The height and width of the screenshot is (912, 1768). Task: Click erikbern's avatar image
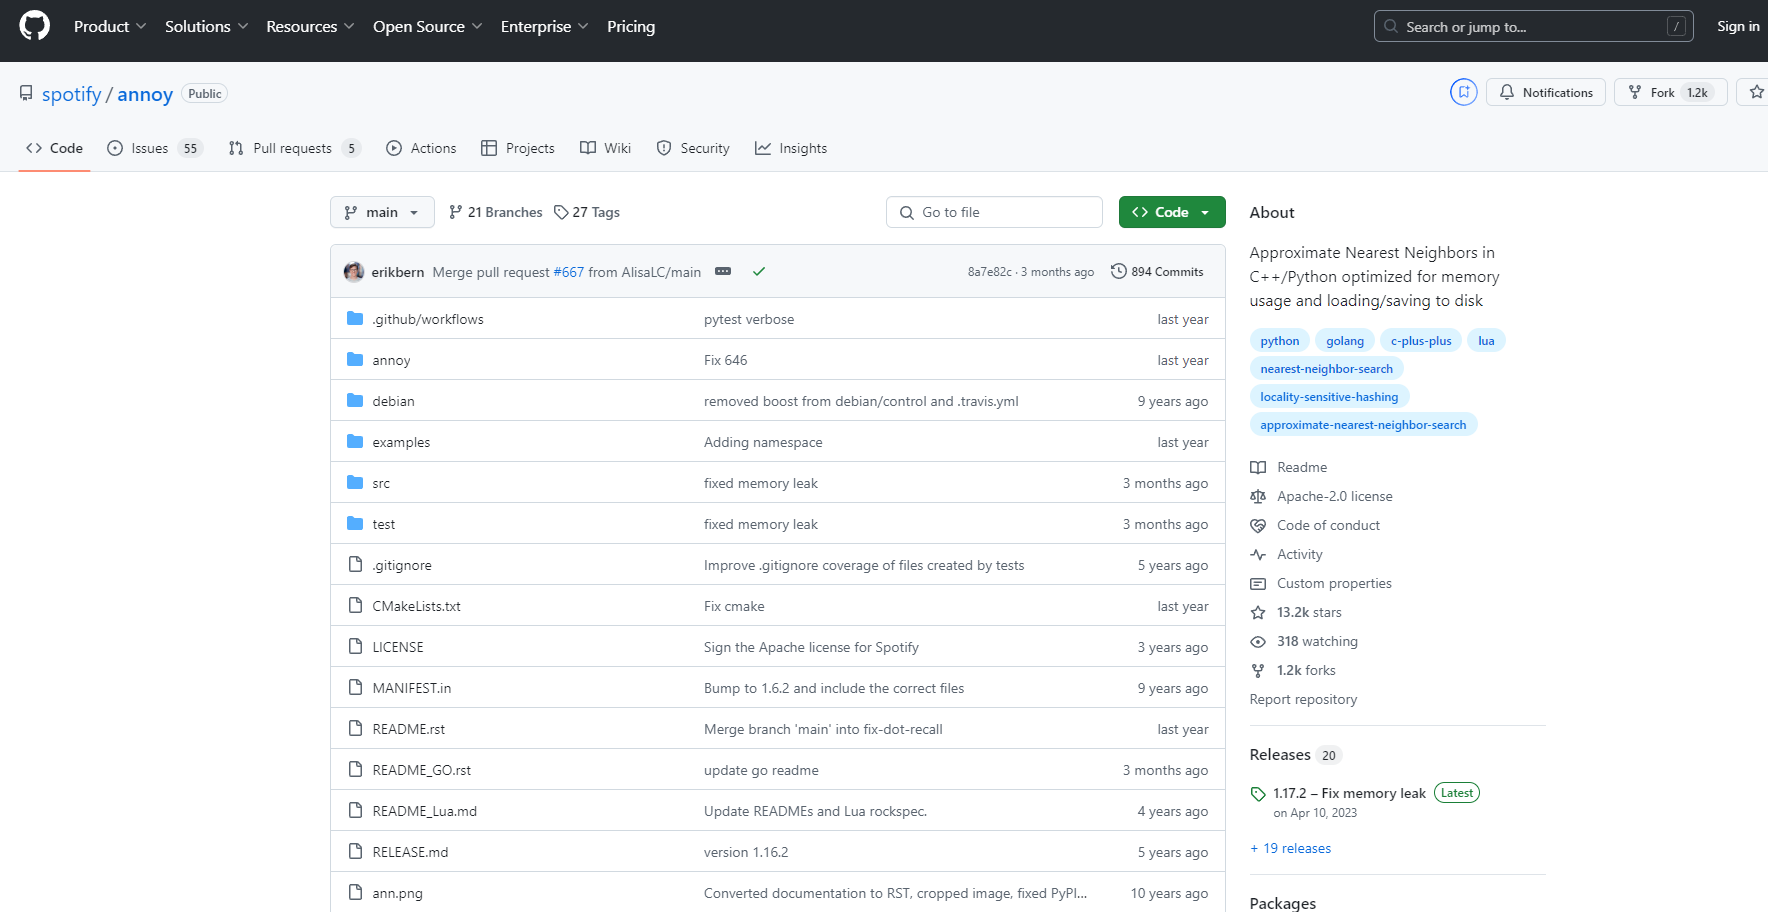tap(354, 271)
